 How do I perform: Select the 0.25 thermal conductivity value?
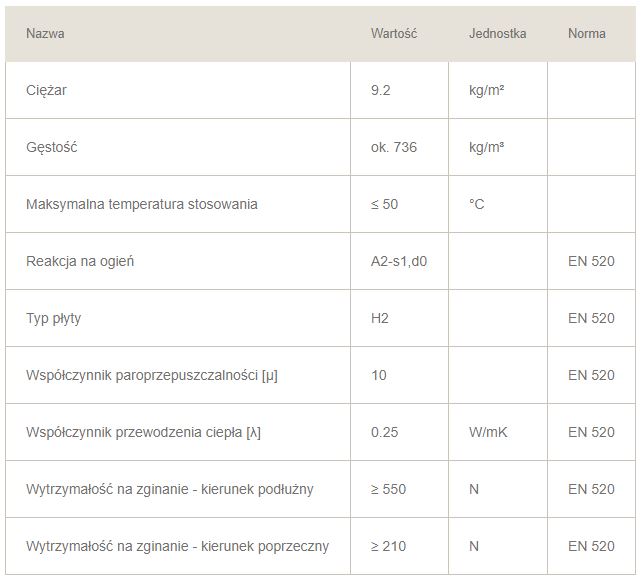point(384,432)
